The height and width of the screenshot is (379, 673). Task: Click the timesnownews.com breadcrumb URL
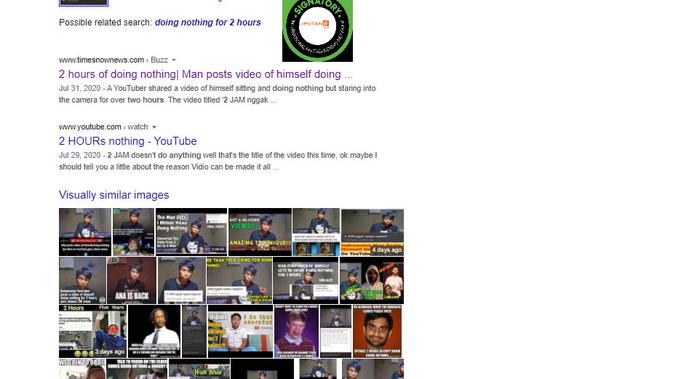[x=101, y=60]
